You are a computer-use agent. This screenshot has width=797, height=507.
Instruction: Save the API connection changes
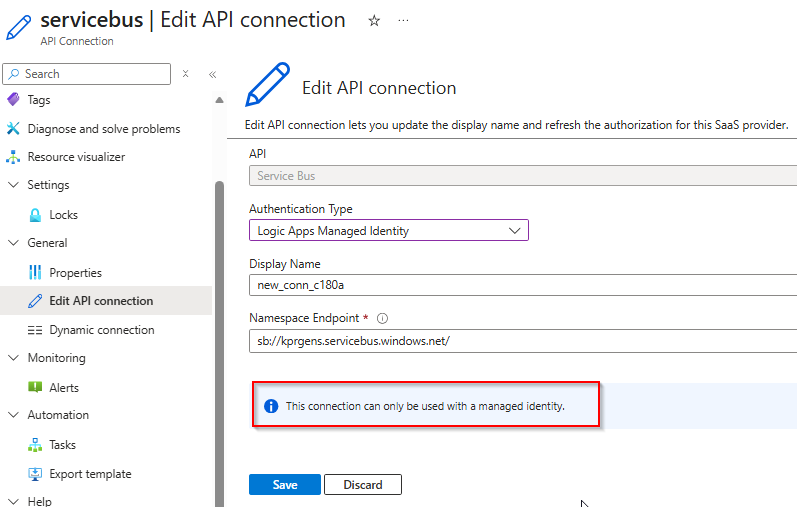[x=285, y=485]
